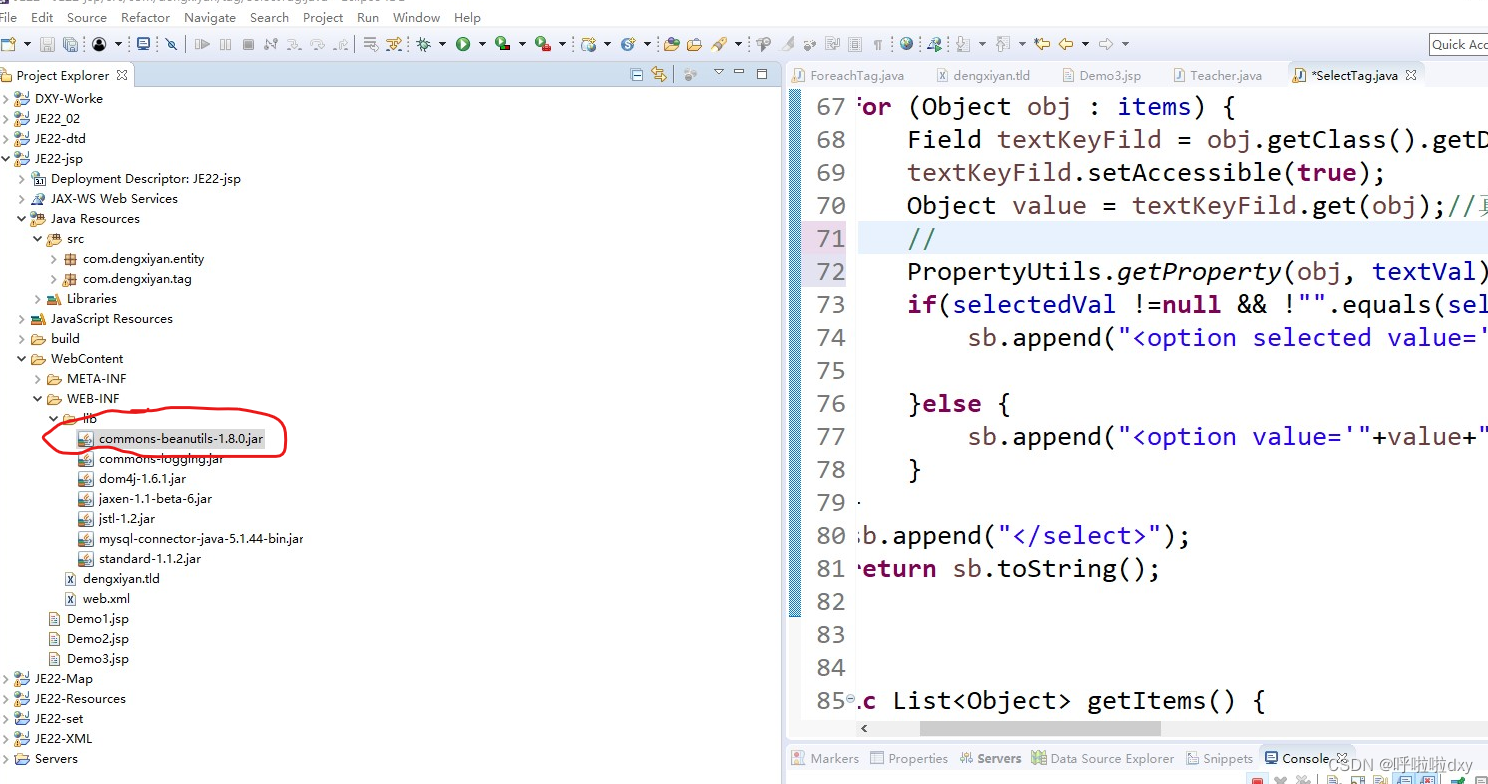Click the Save All toolbar icon

click(x=70, y=44)
